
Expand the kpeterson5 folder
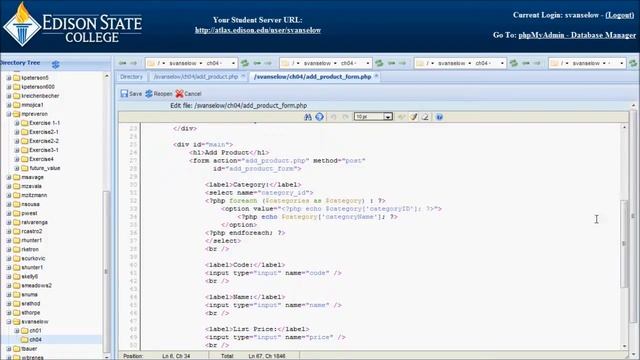9,78
